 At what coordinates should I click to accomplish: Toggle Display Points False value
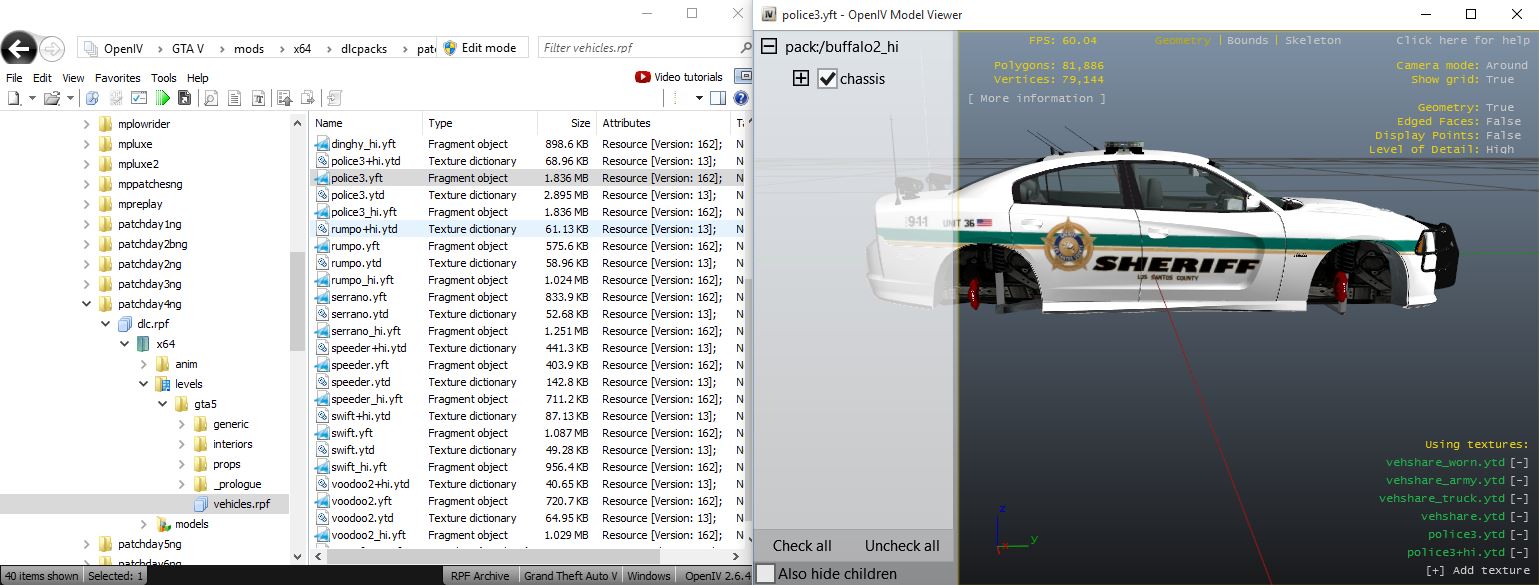1503,135
